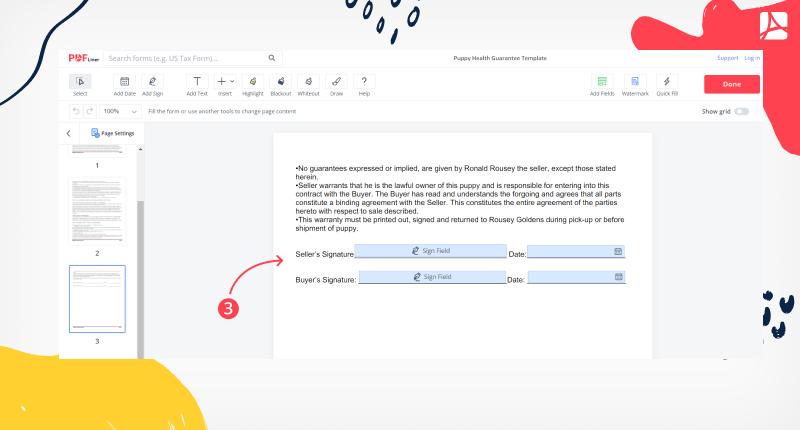
Task: Click the red Done button
Action: 731,84
